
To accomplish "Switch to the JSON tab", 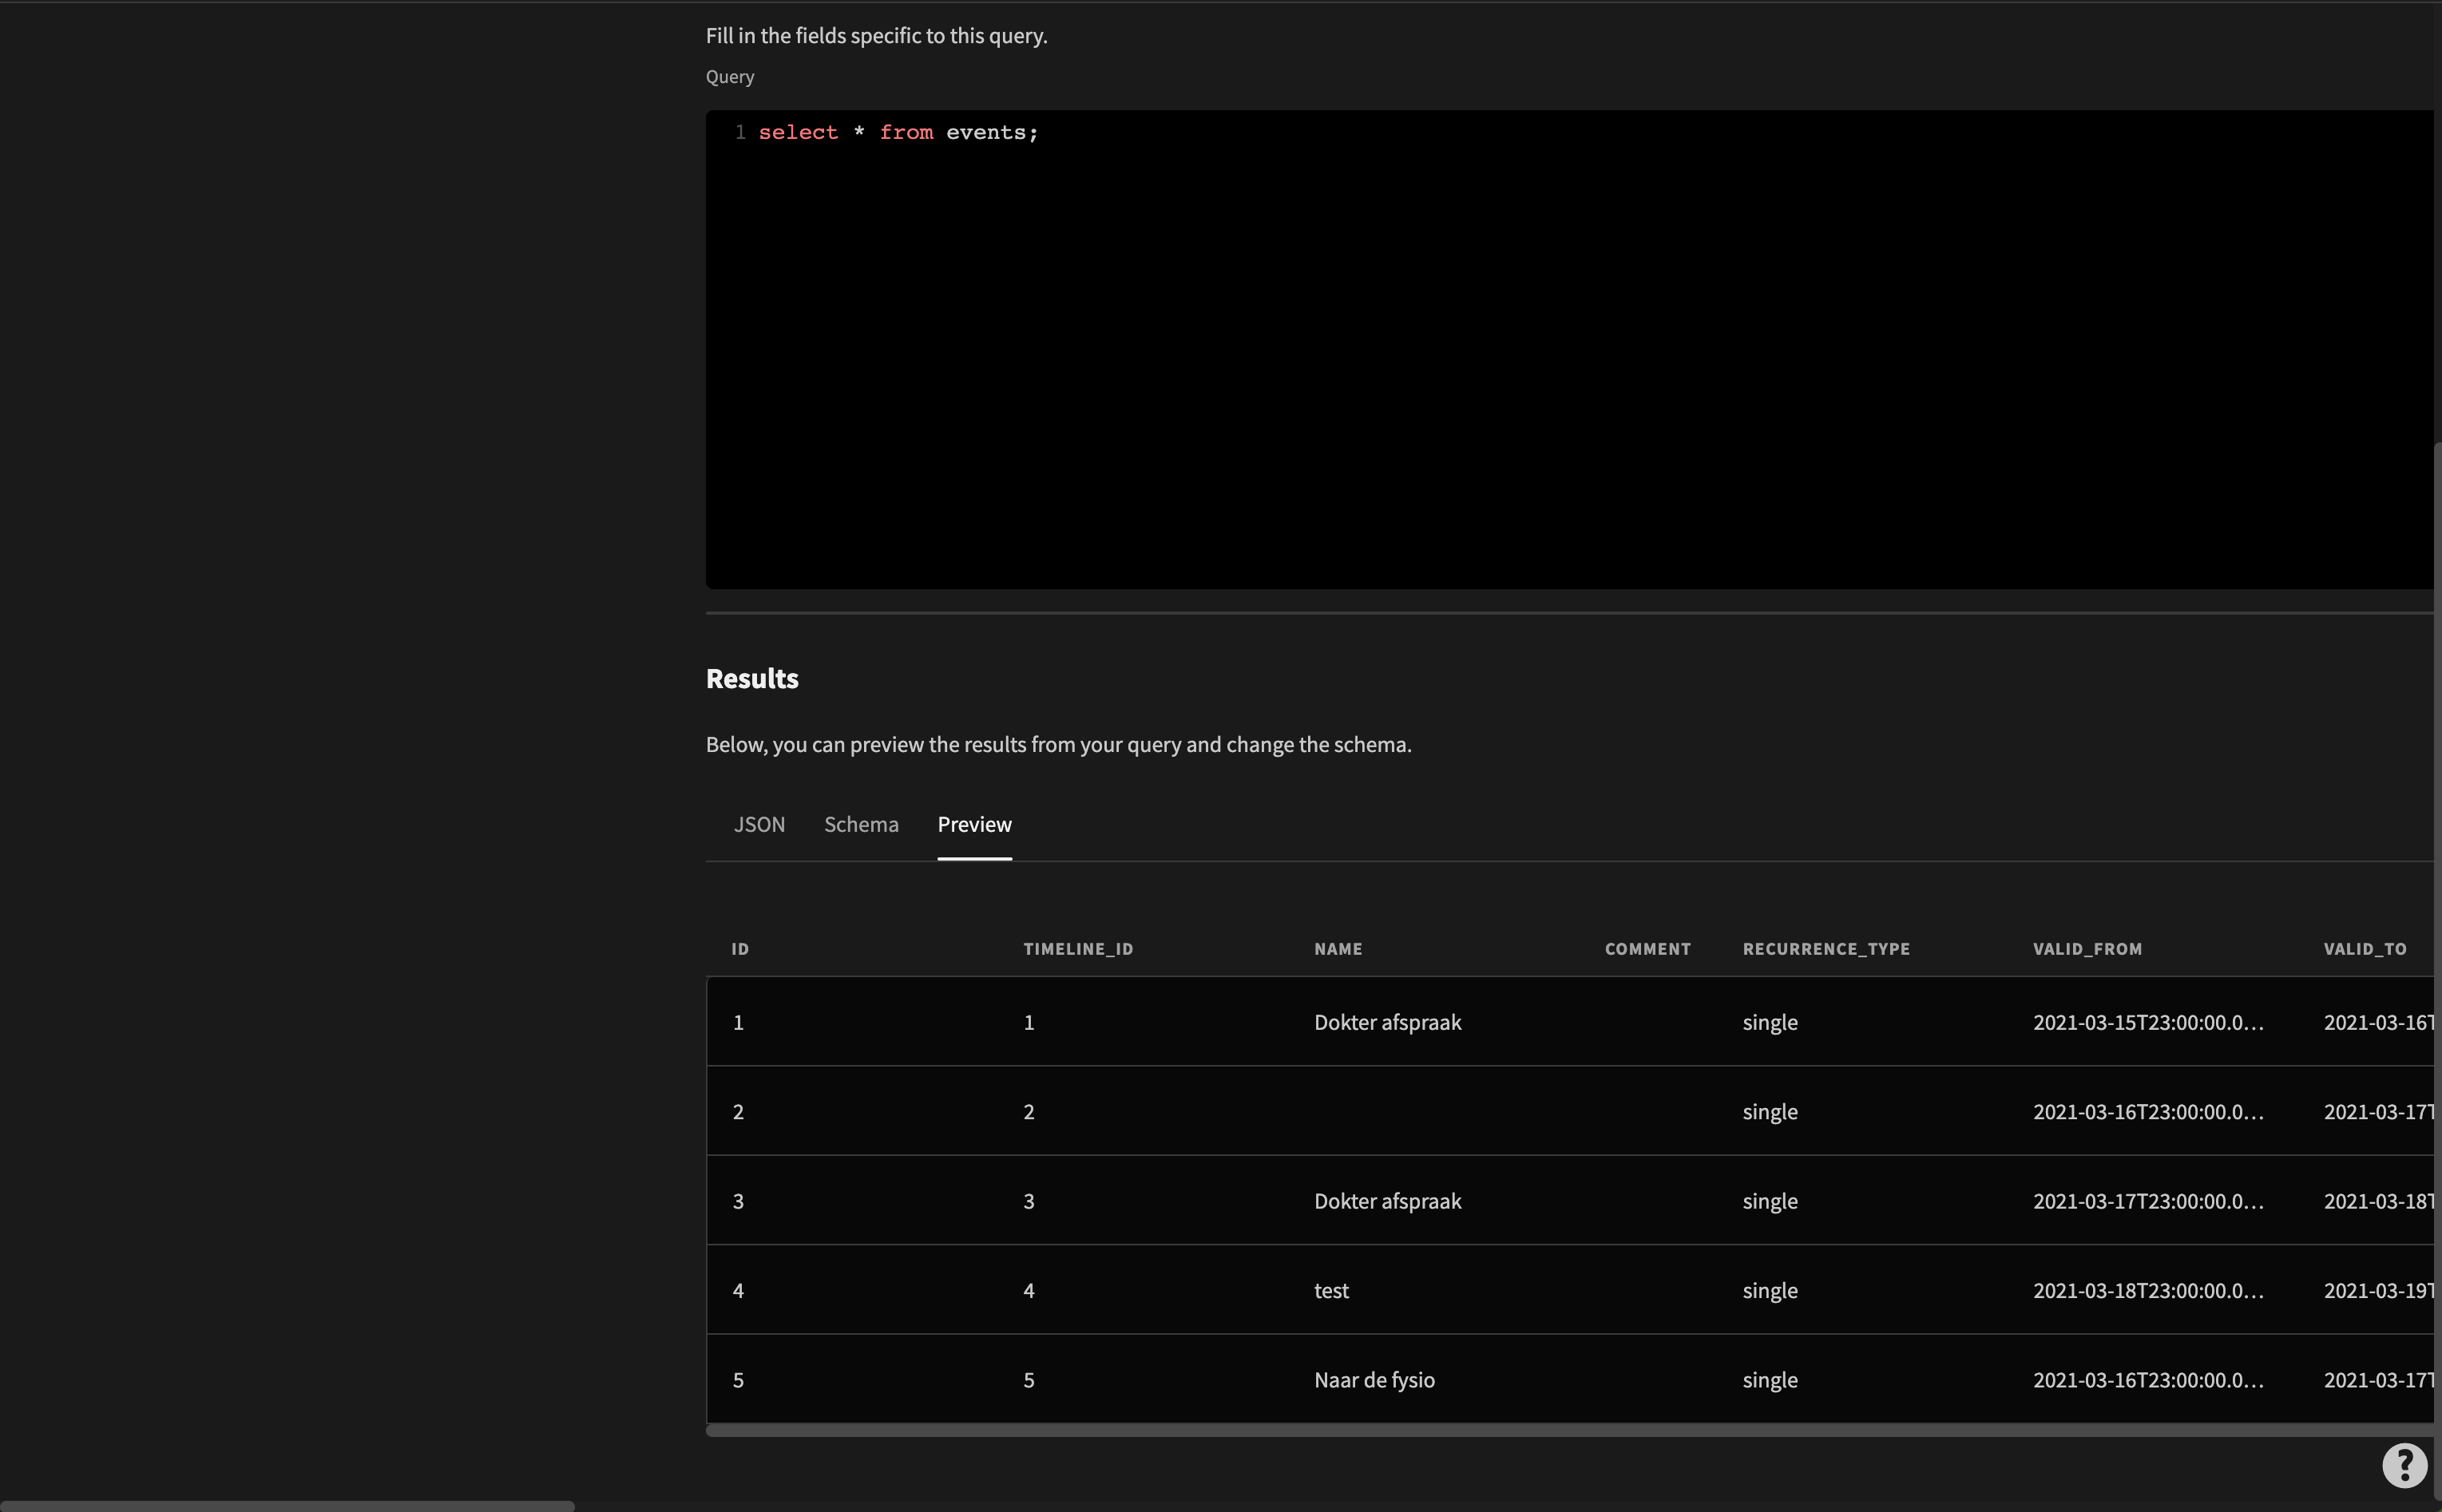I will (x=759, y=824).
